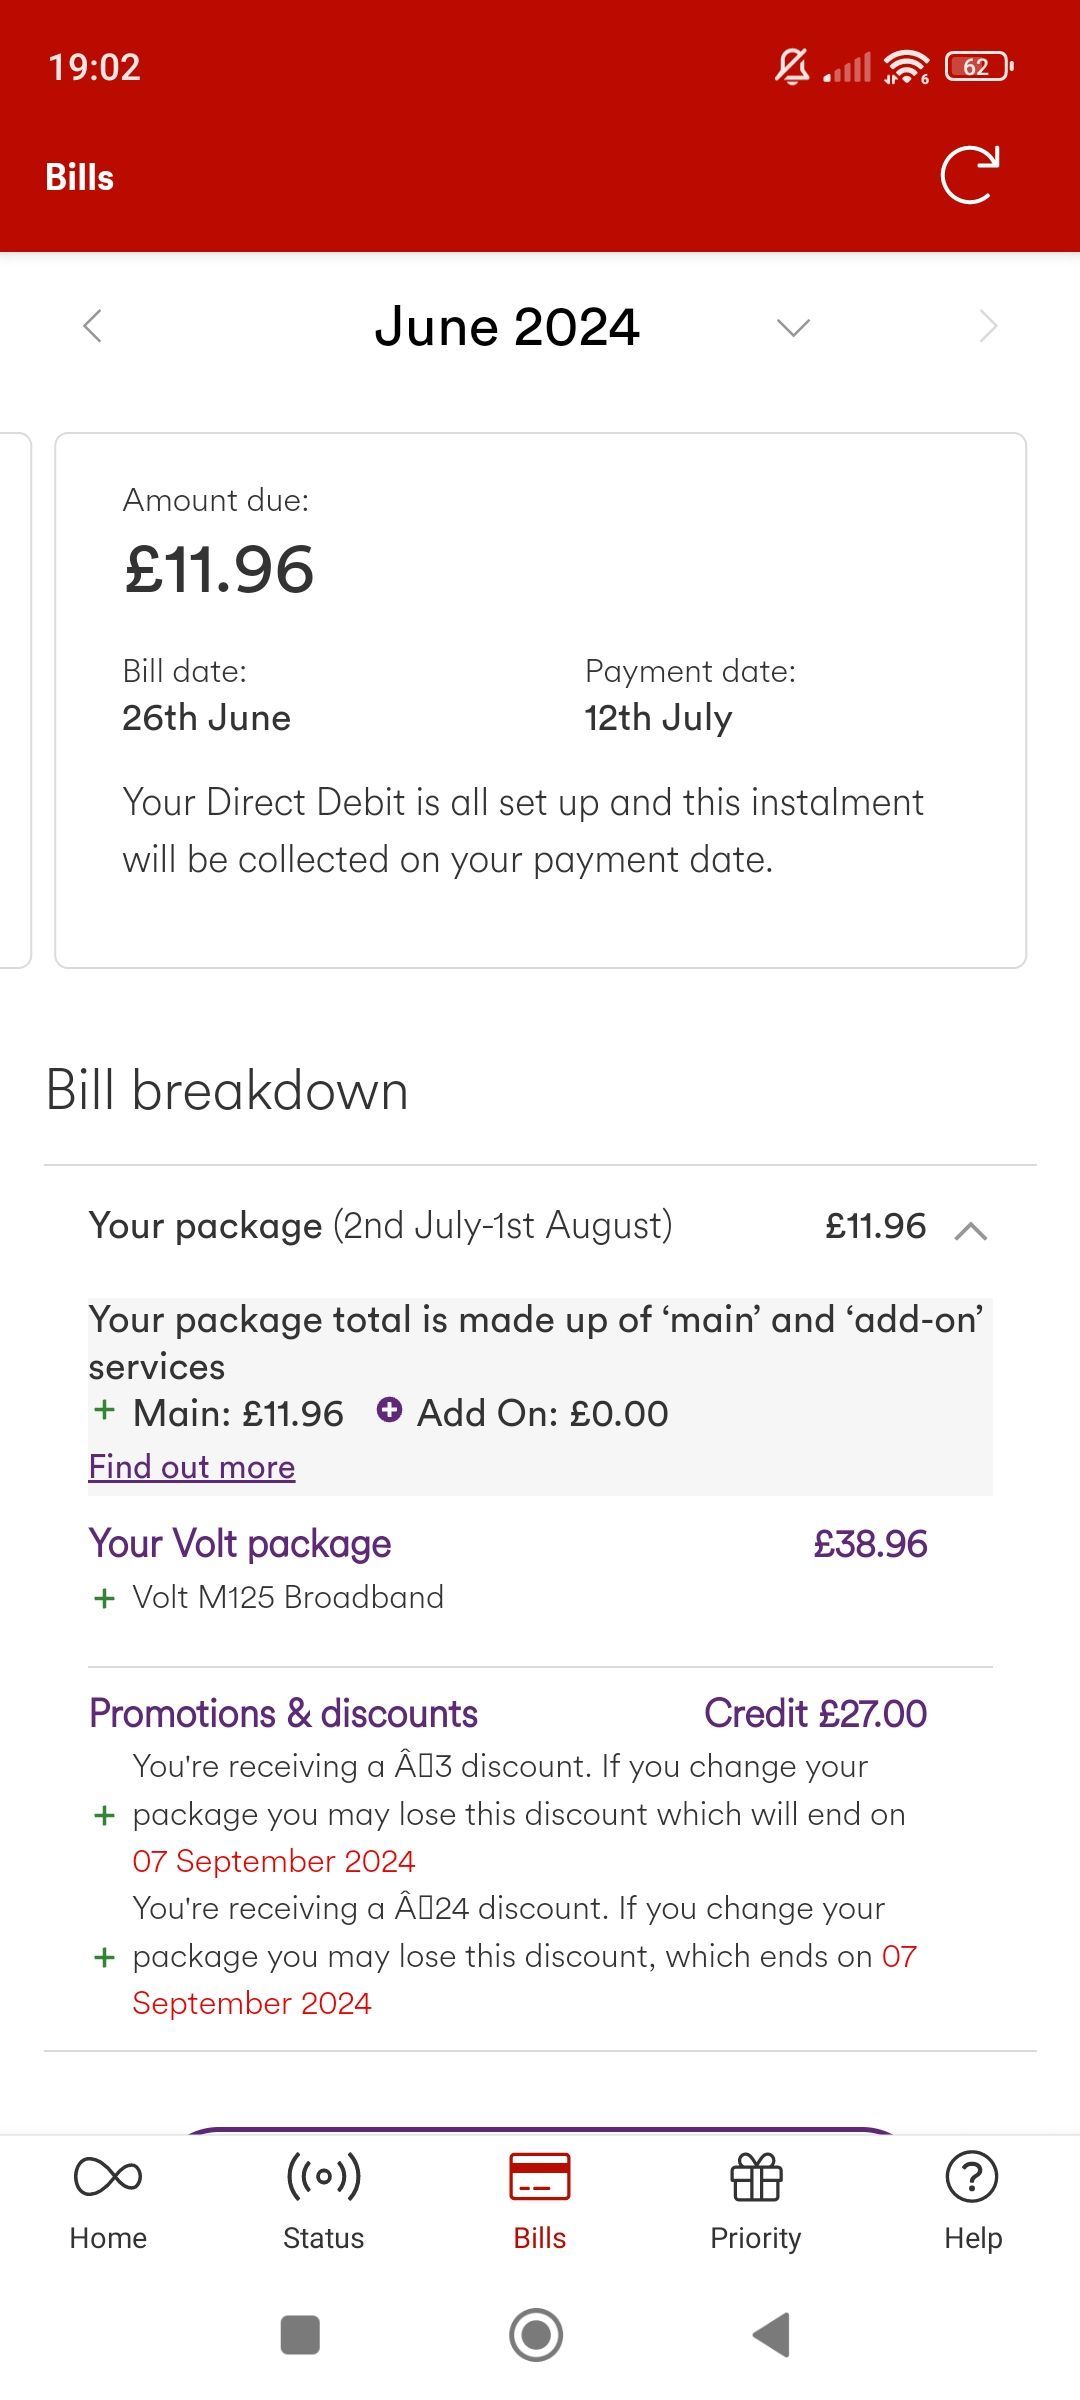Open the June 2024 month dropdown
This screenshot has height=2400, width=1080.
[x=793, y=327]
